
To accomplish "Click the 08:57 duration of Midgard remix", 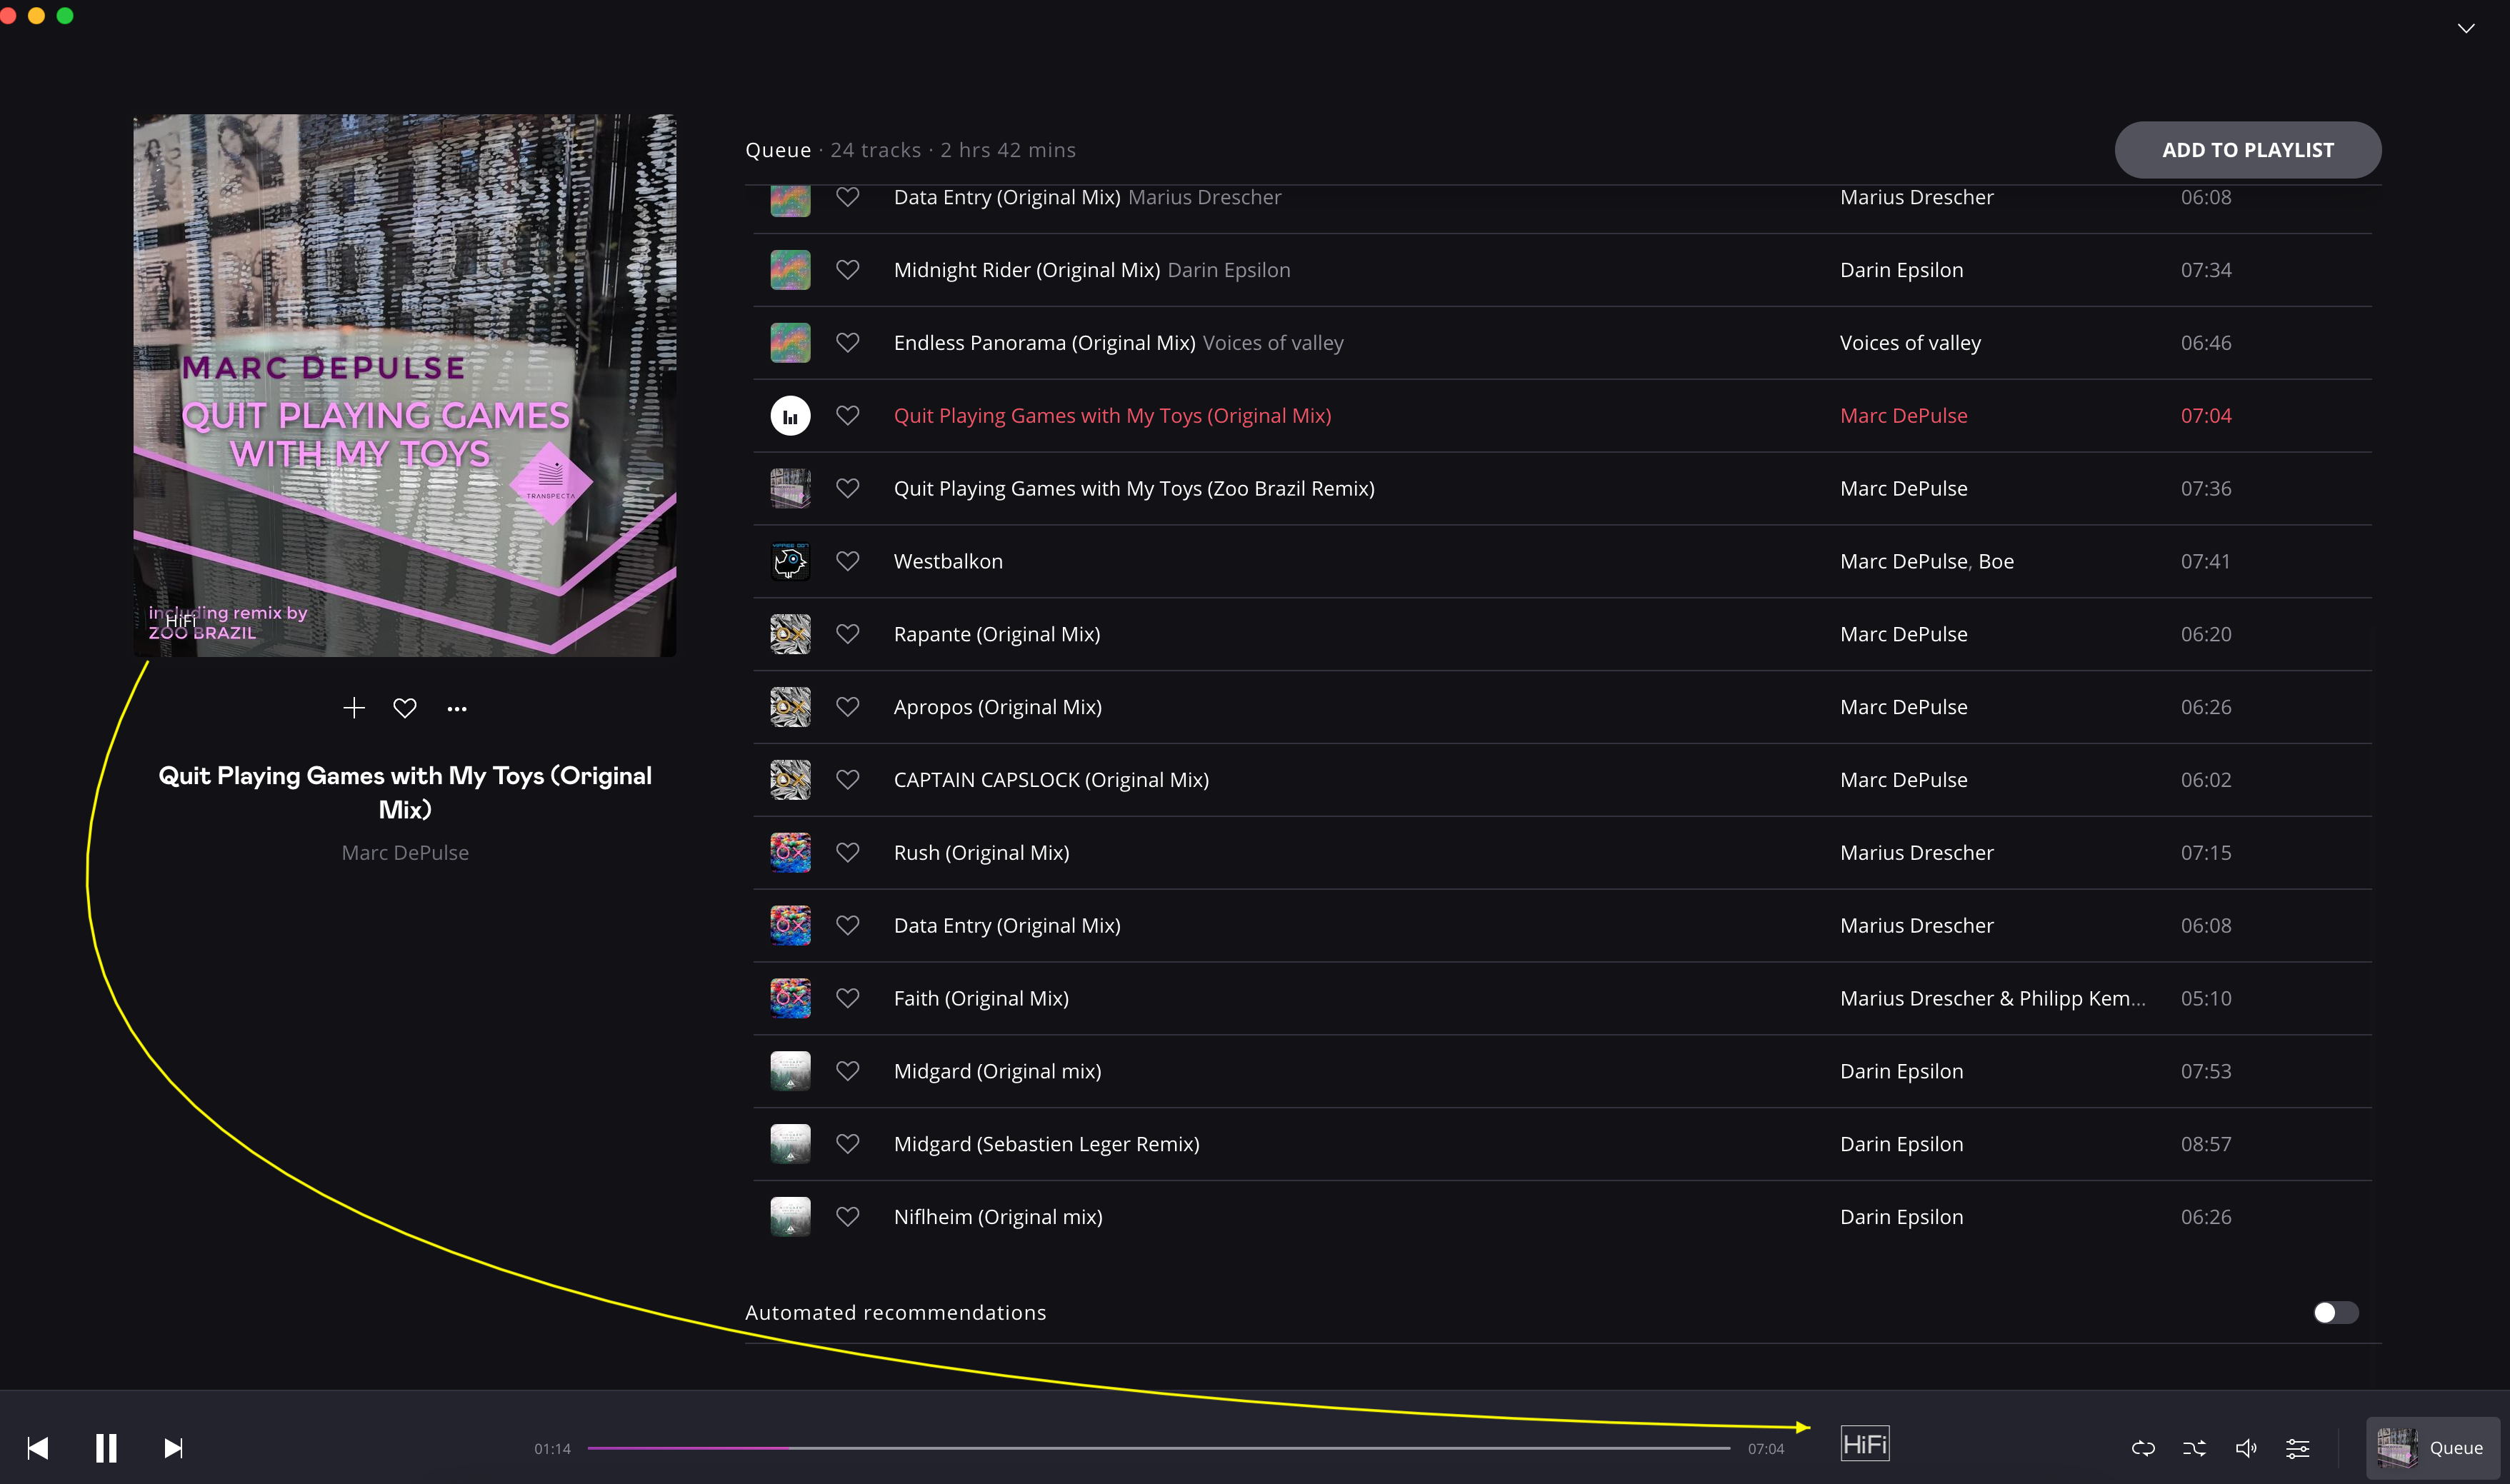I will coord(2206,1144).
